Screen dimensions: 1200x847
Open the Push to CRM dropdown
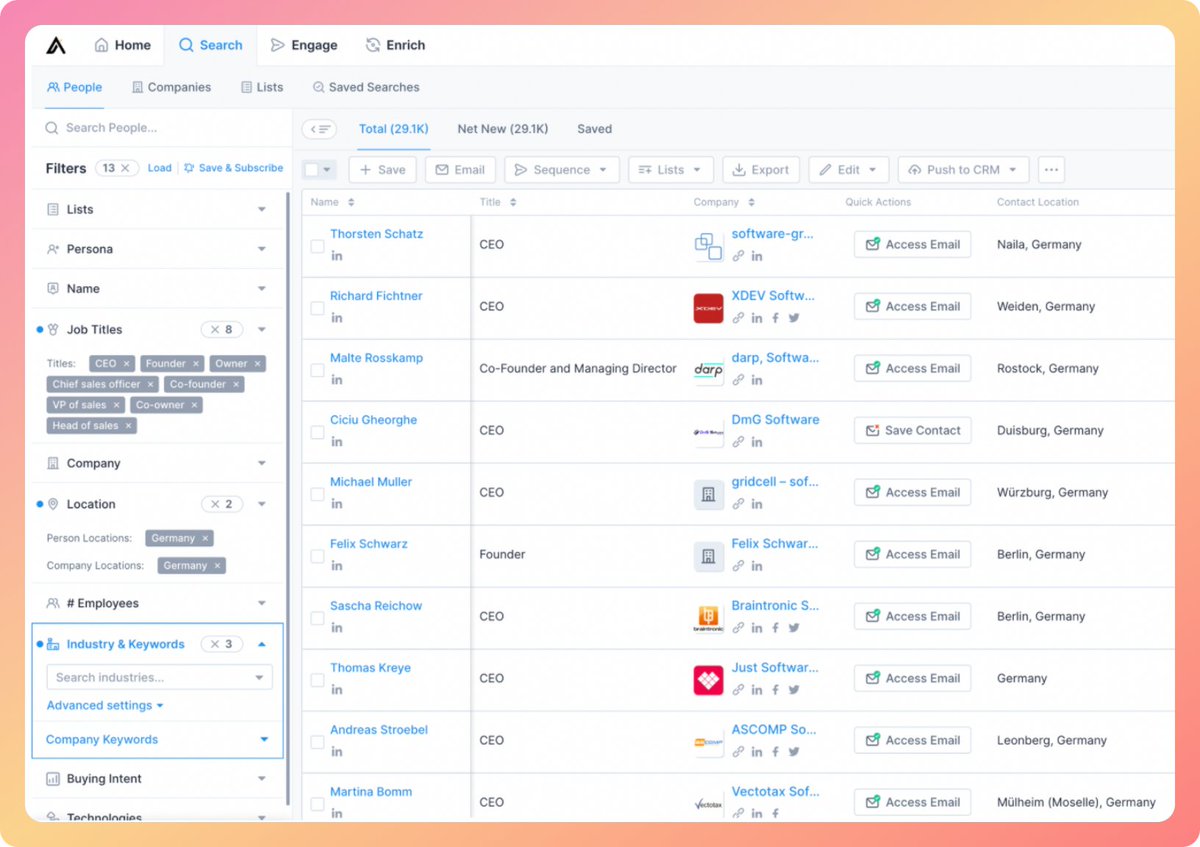coord(963,170)
